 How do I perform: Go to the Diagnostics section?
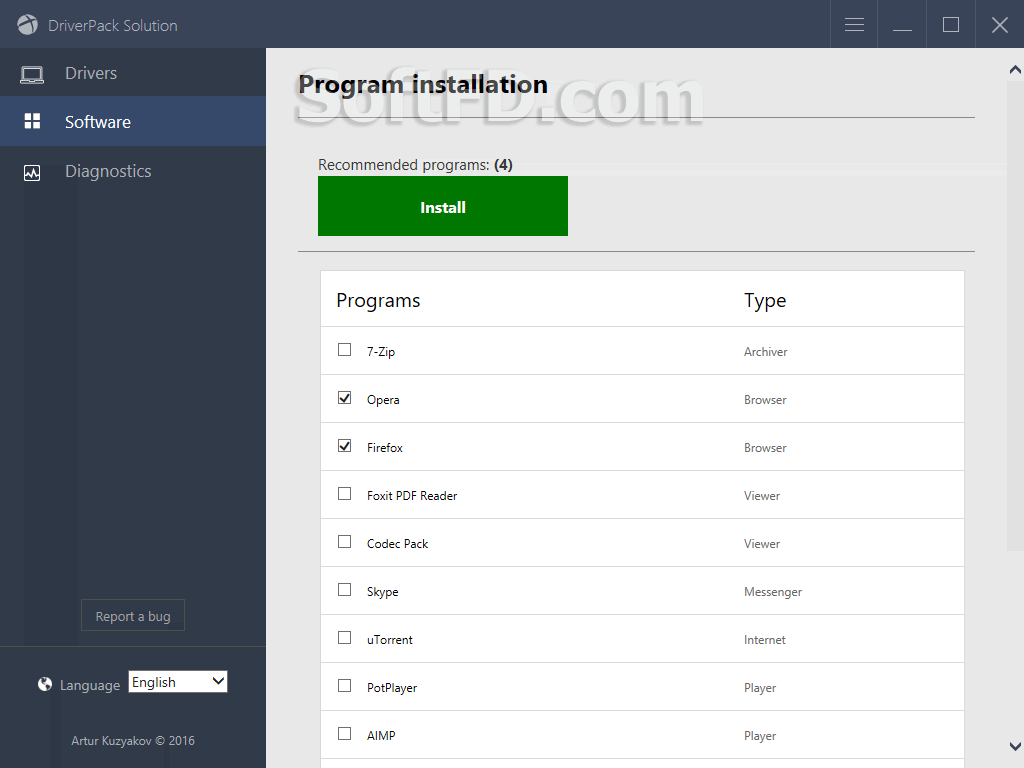(133, 171)
